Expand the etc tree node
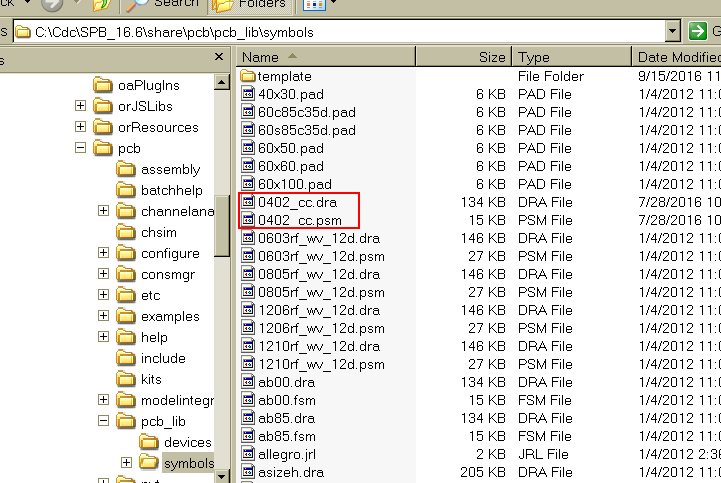The height and width of the screenshot is (483, 721). pos(103,294)
